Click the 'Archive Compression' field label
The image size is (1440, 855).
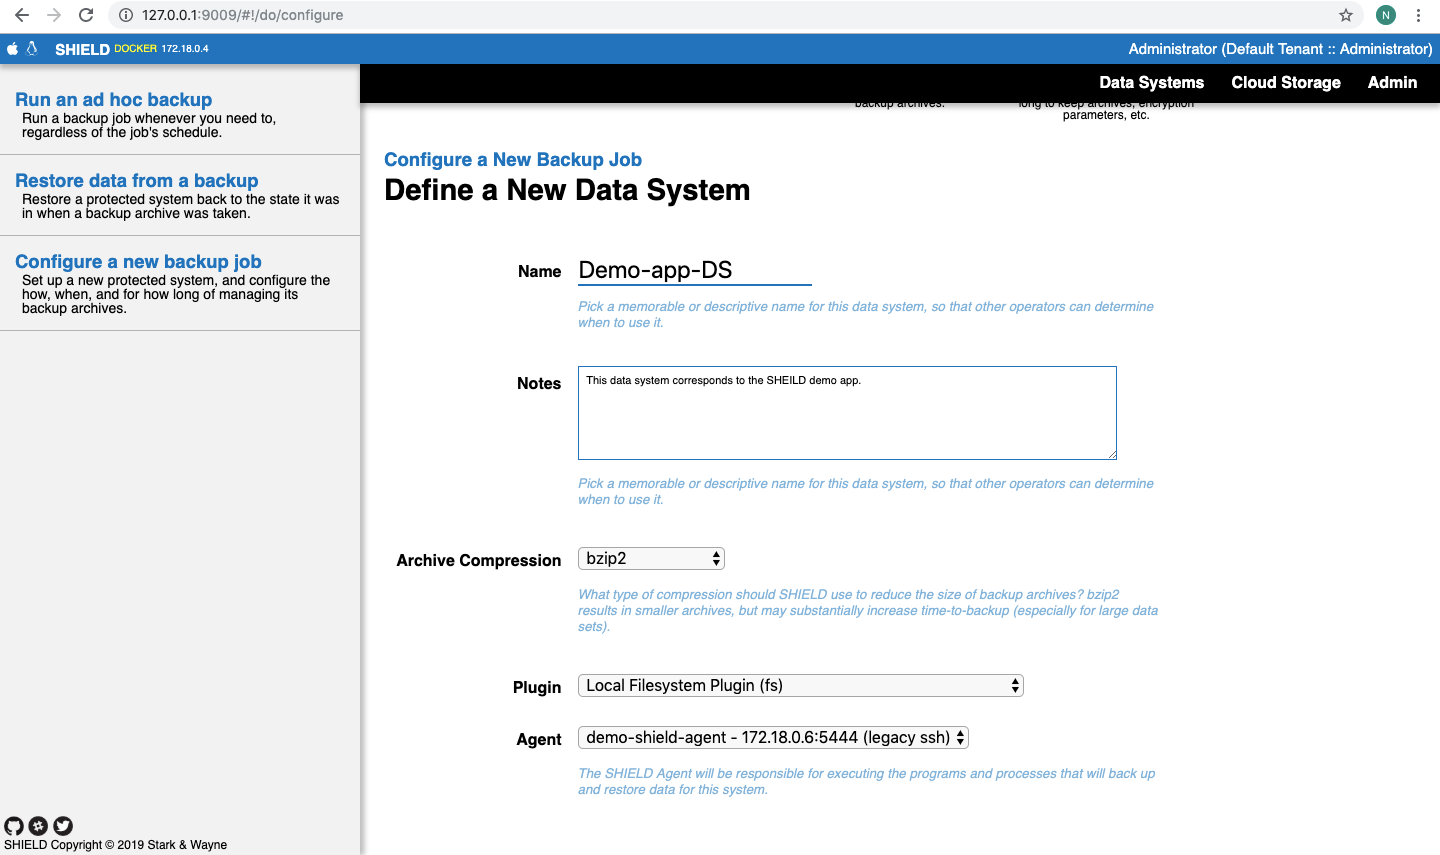479,560
